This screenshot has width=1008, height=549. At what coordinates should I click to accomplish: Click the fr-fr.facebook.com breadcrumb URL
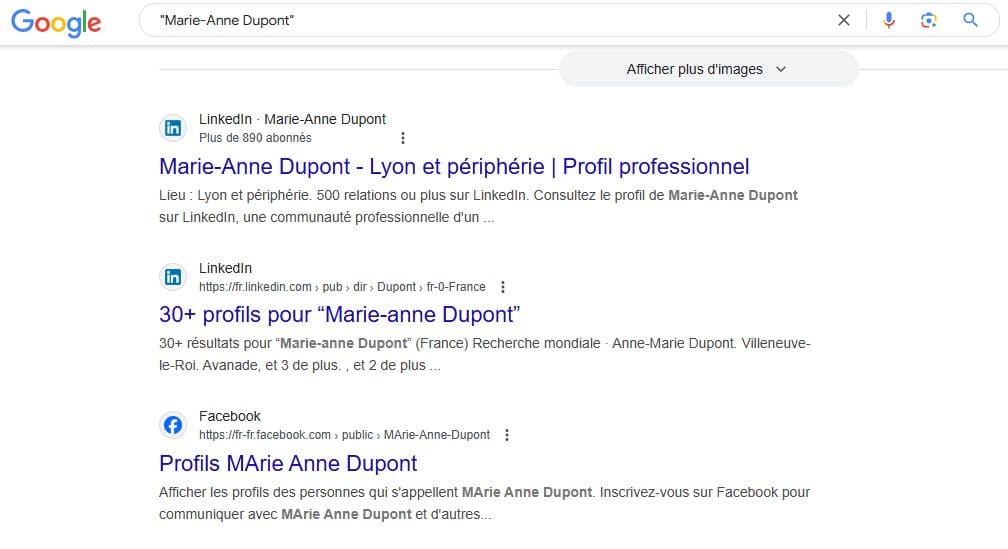click(344, 435)
